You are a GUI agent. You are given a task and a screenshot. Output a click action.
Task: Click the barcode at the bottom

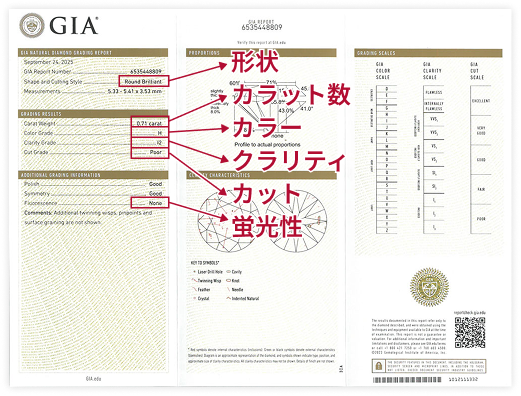click(407, 380)
